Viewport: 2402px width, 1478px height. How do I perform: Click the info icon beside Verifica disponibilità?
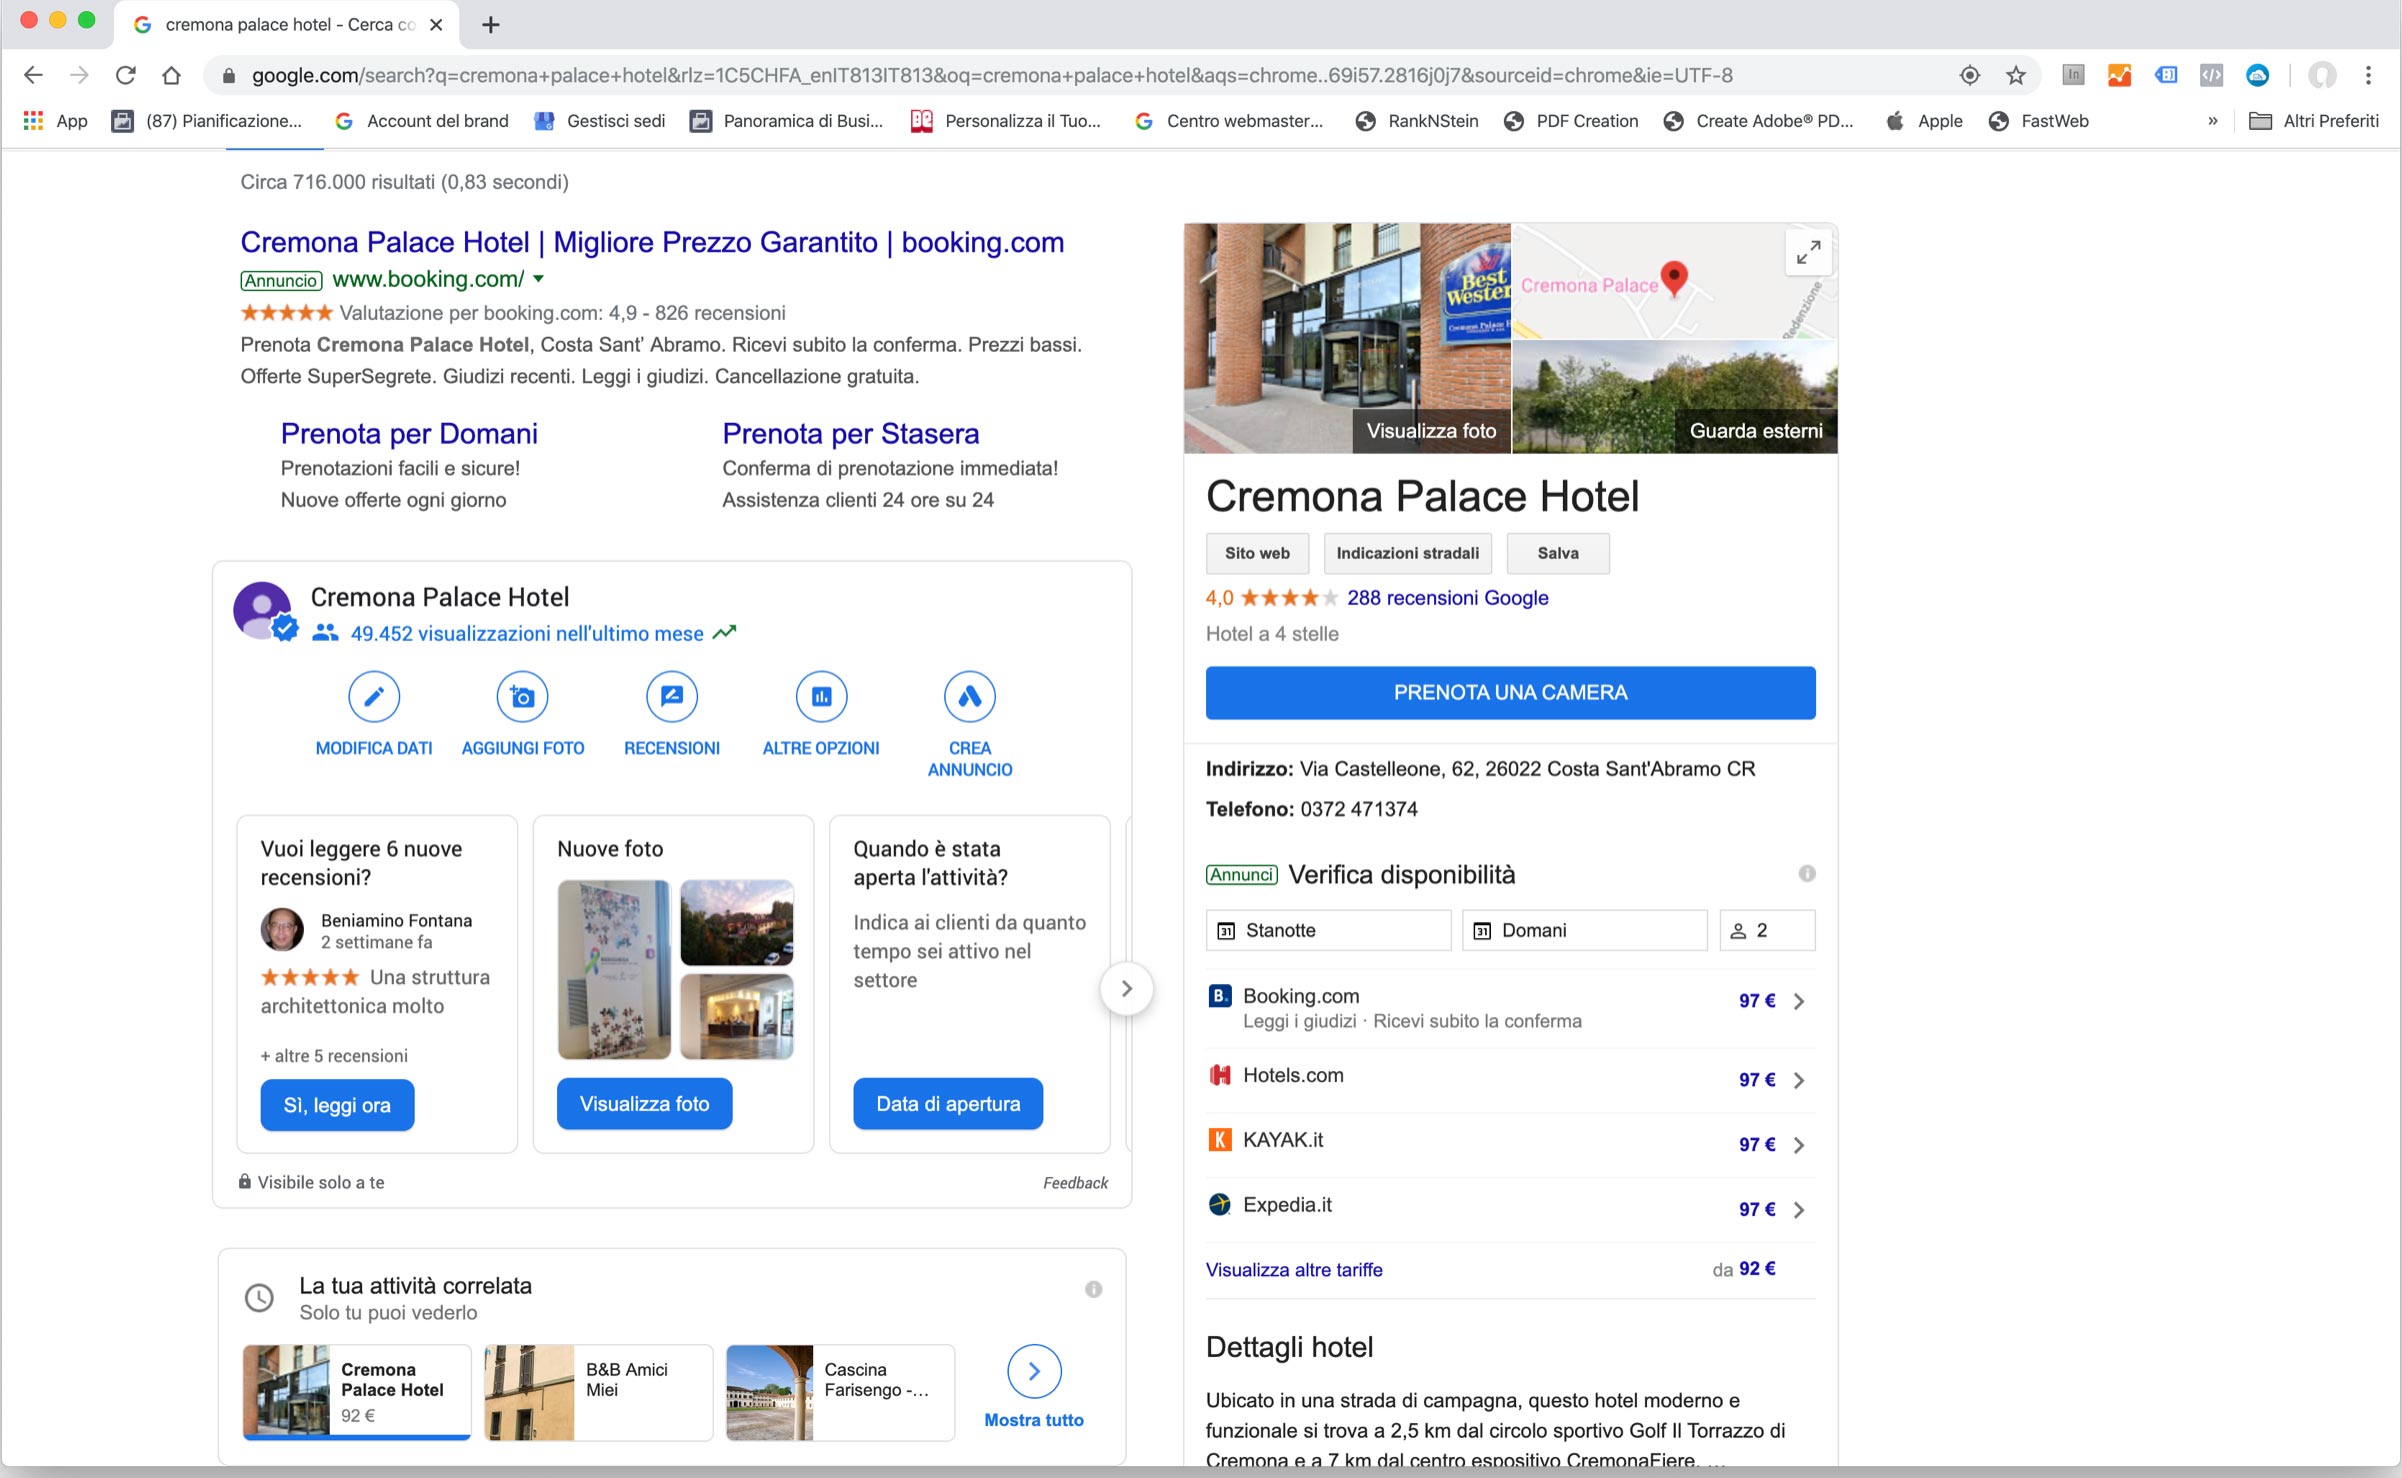[x=1806, y=873]
